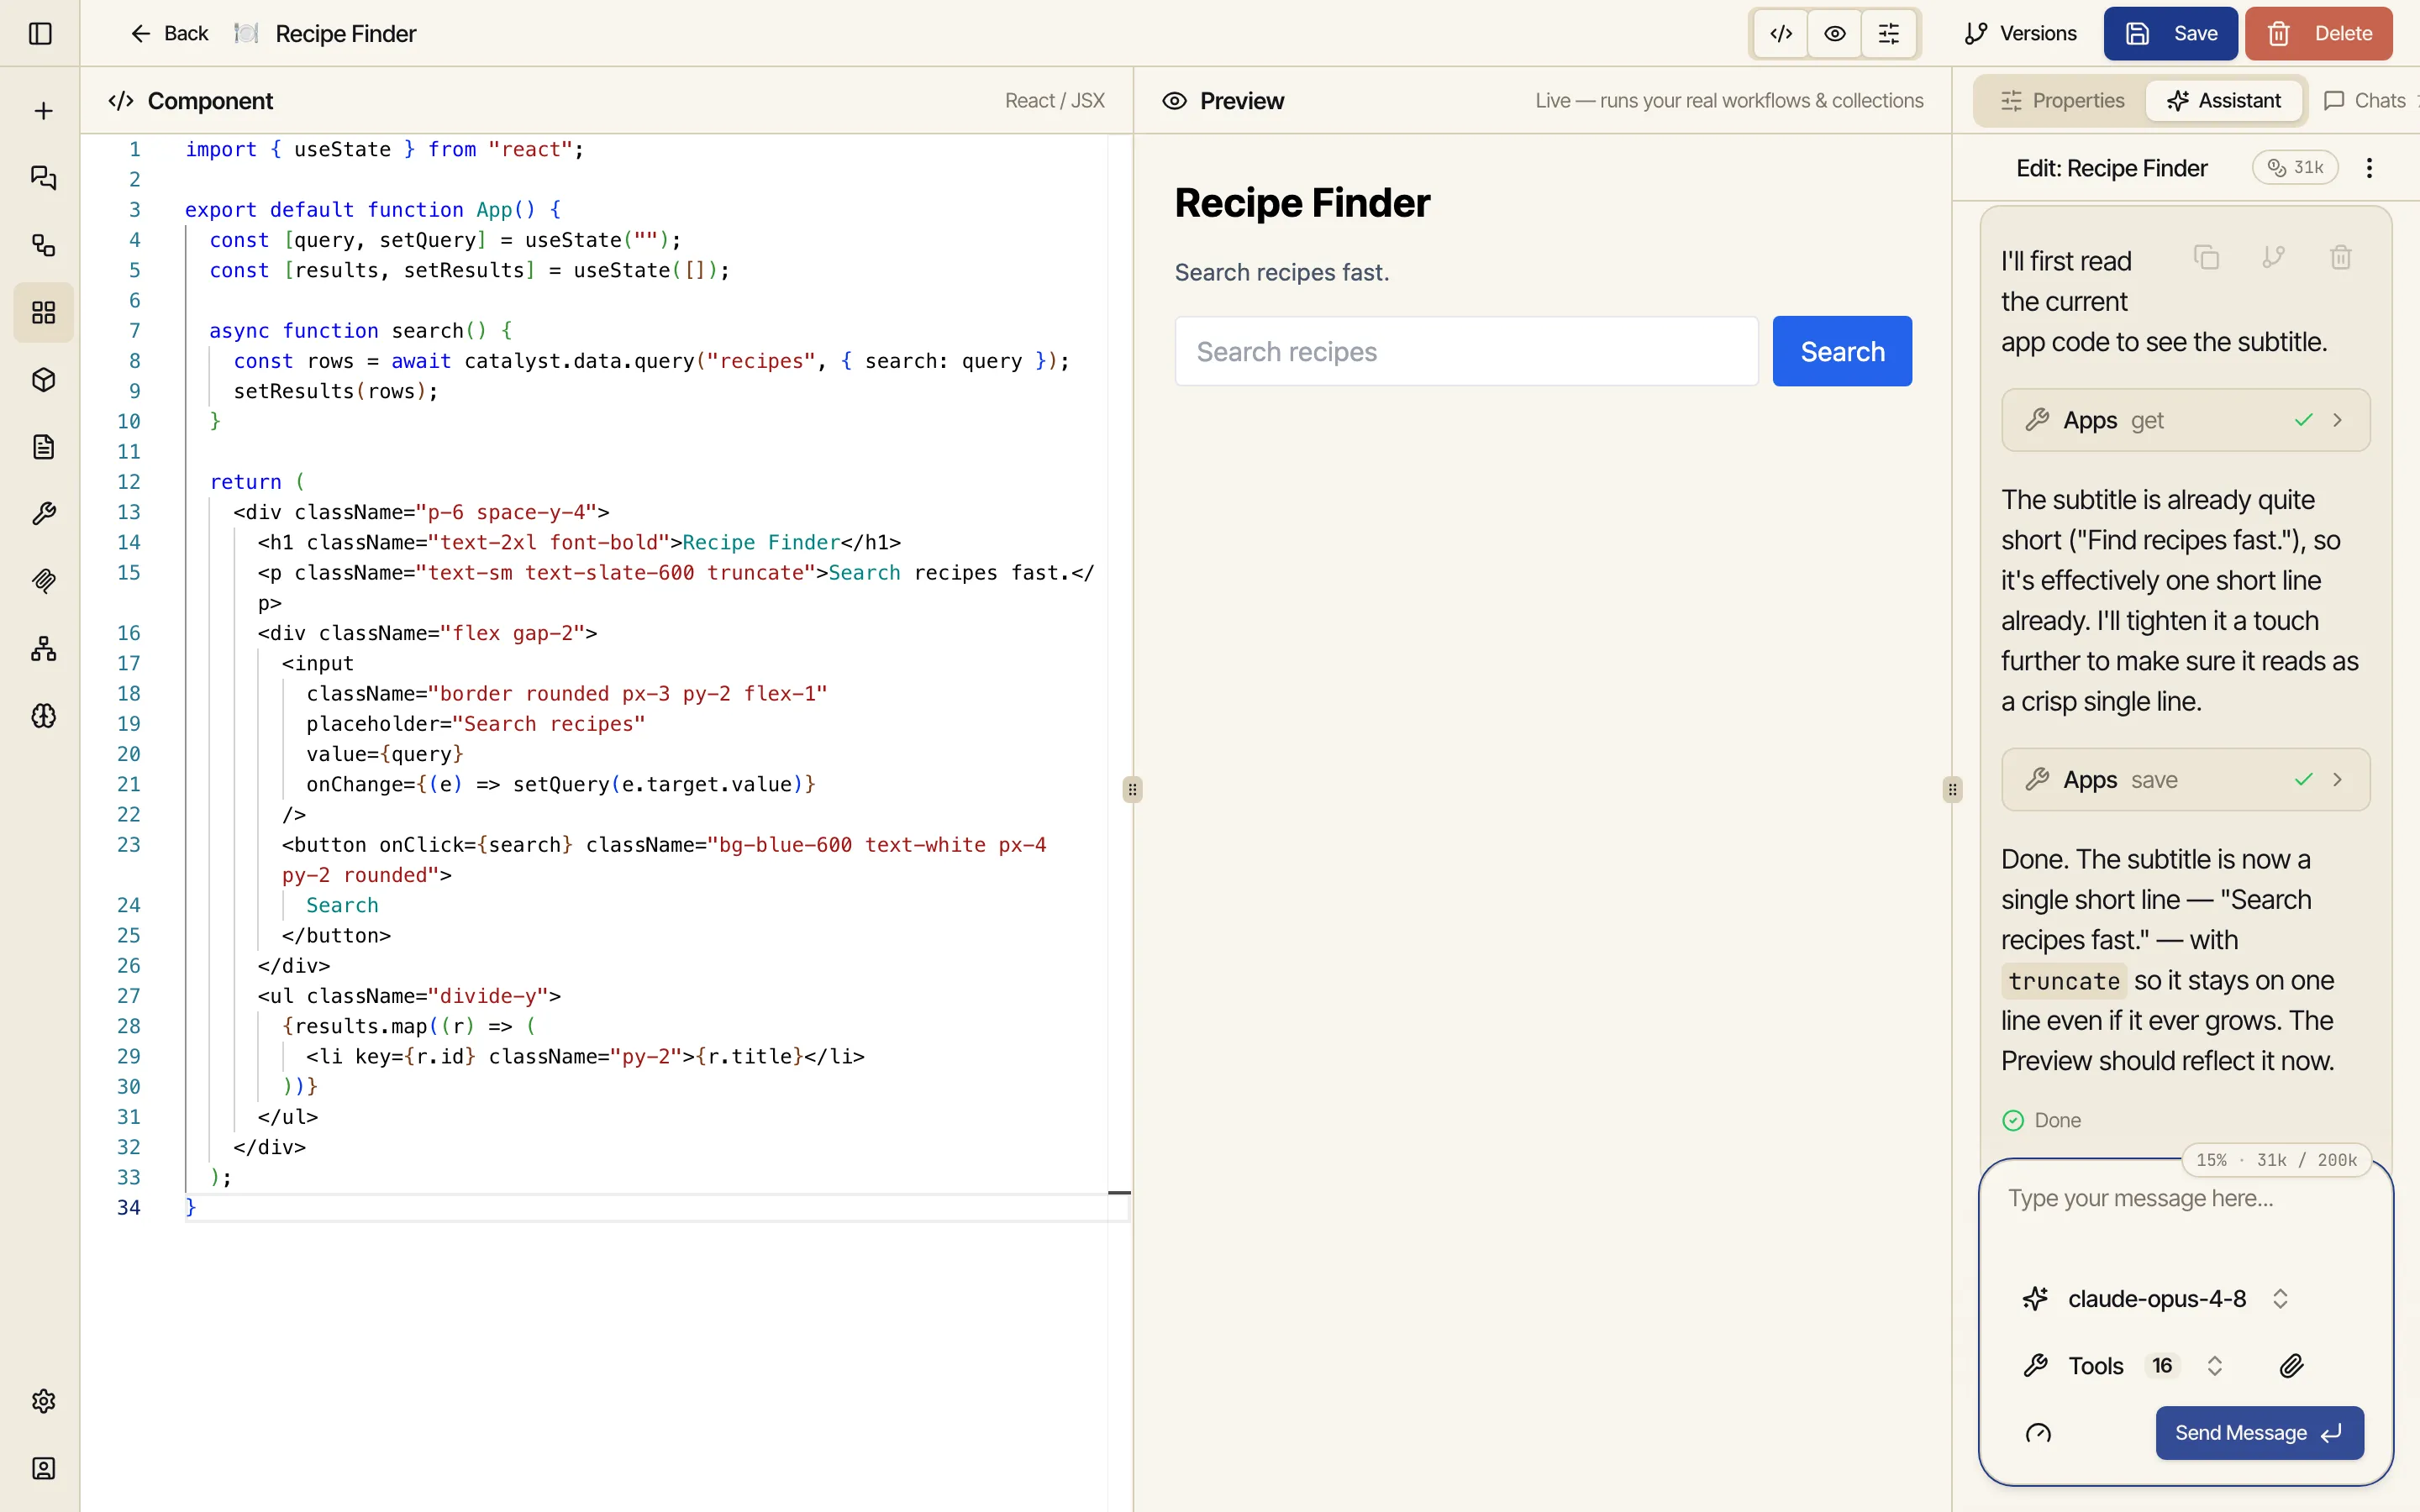Click the 'React / JSX' label

pyautogui.click(x=1054, y=100)
